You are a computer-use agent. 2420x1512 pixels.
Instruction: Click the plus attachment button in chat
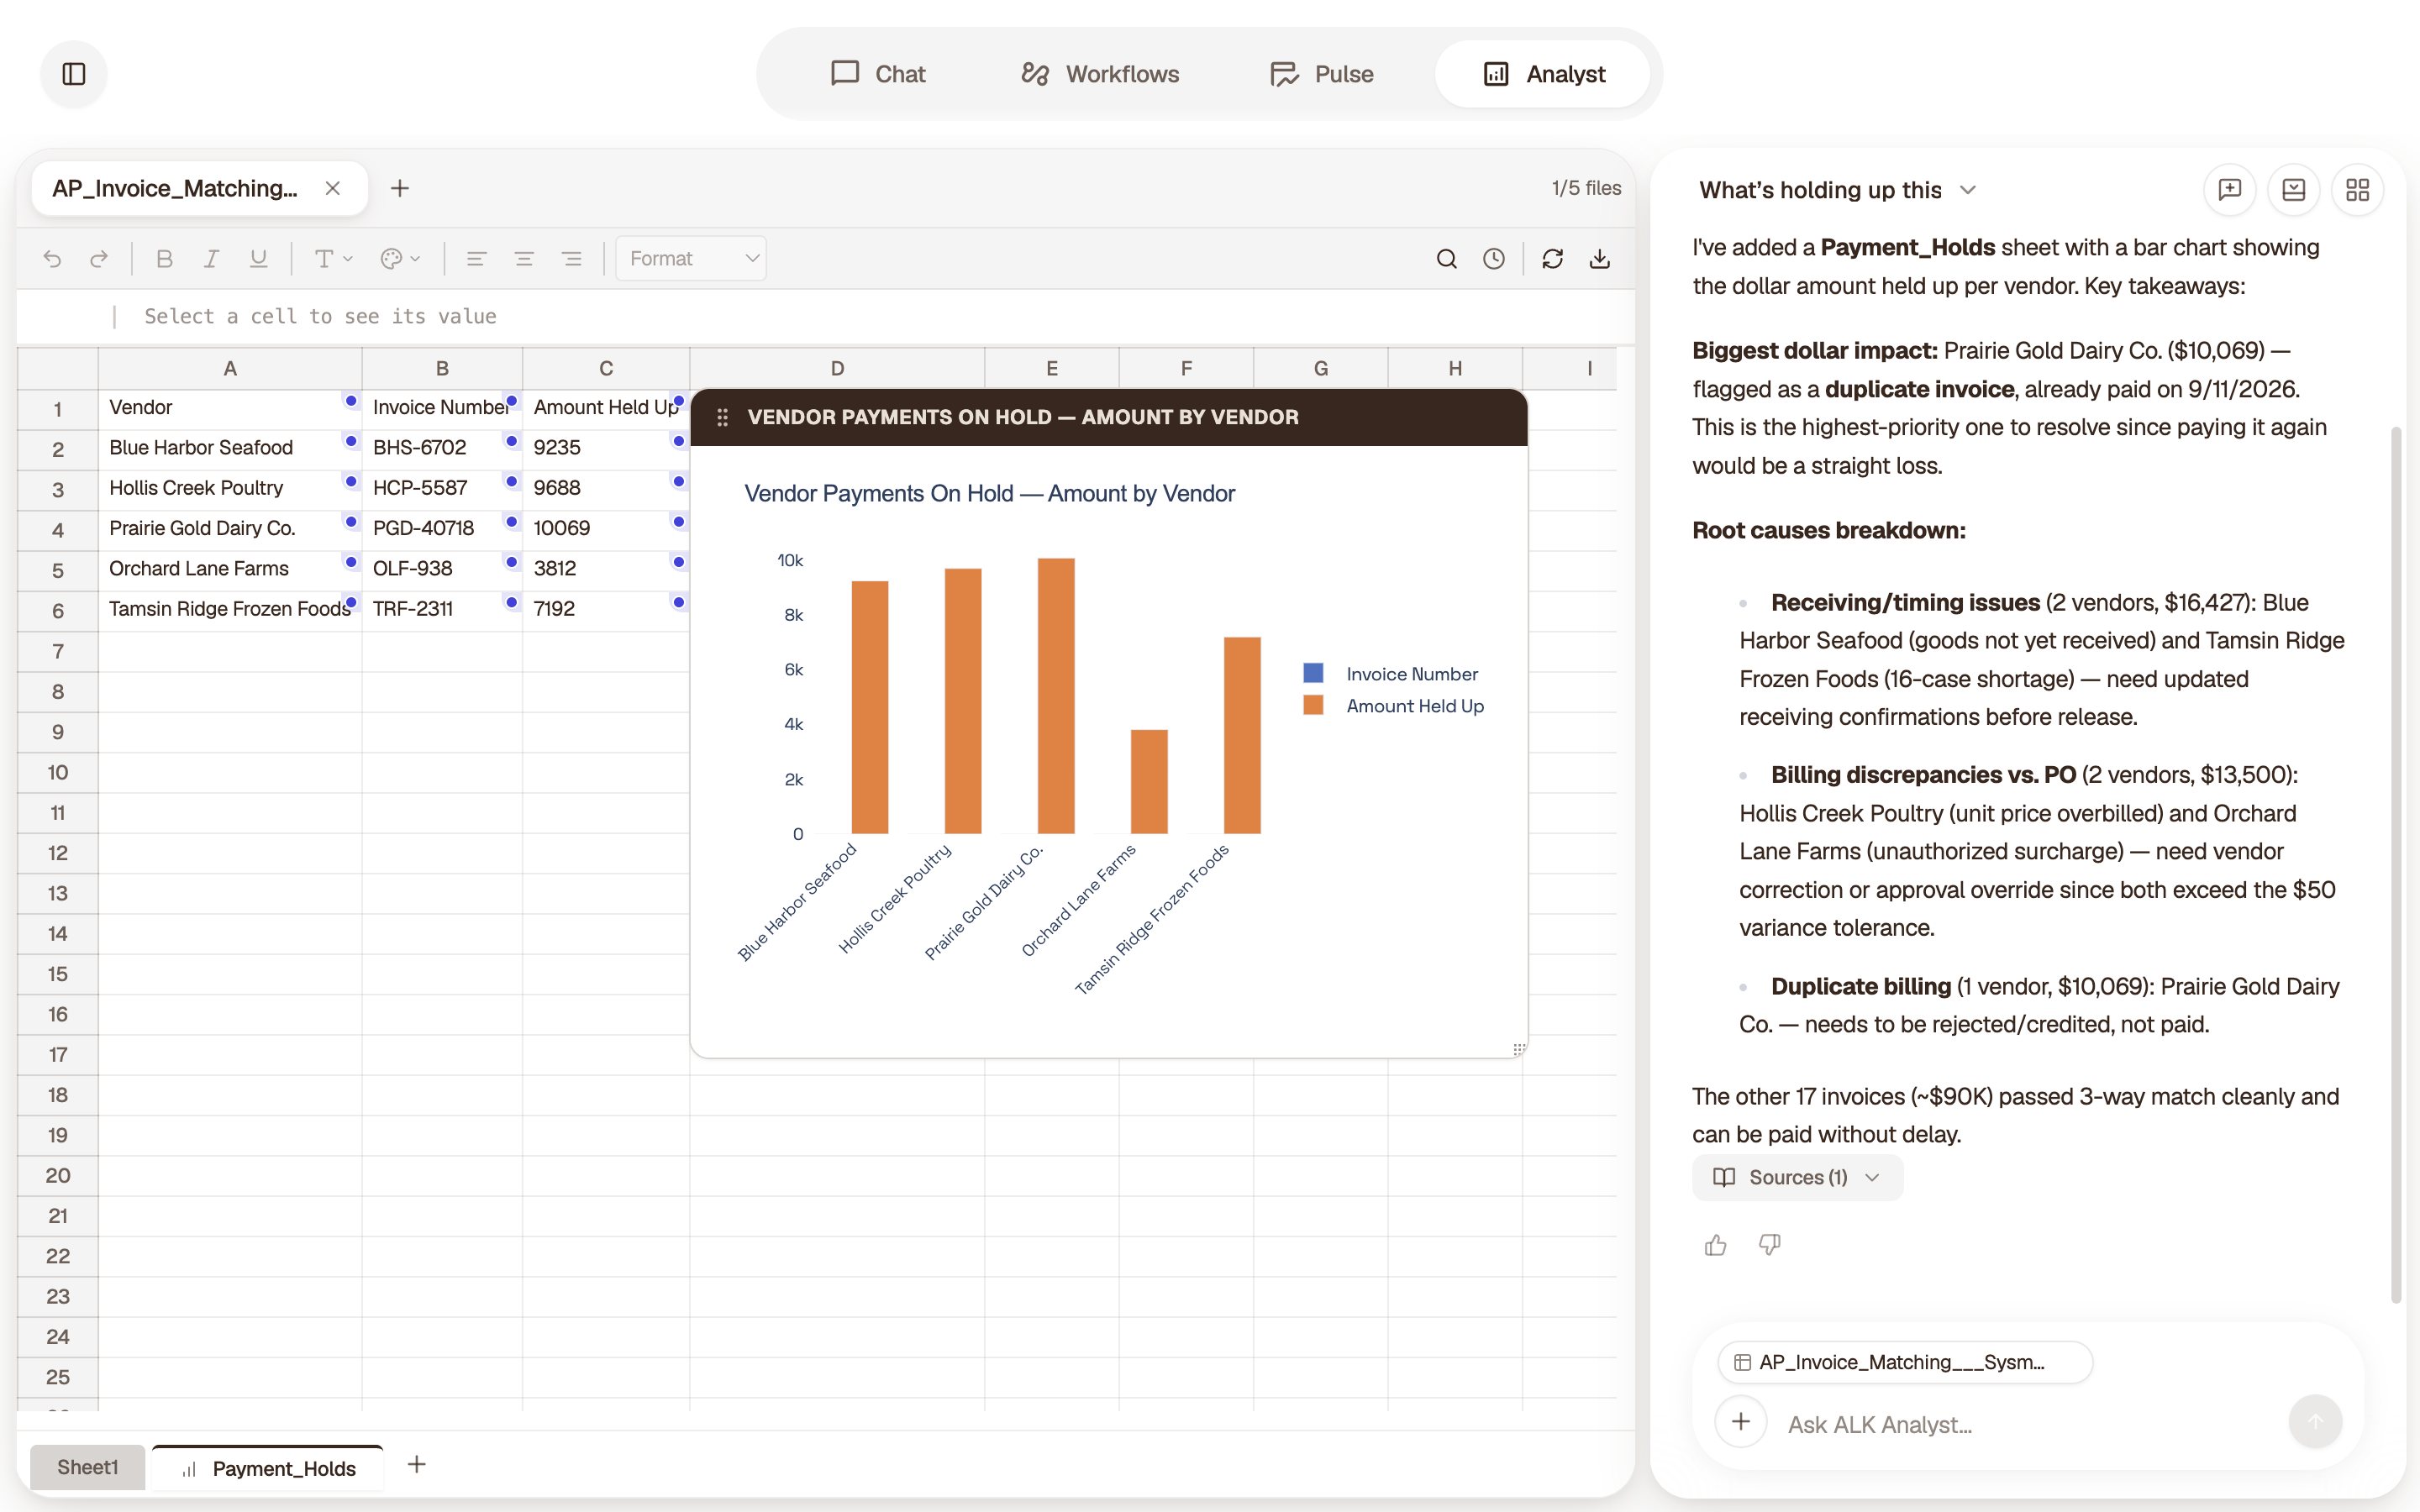click(1741, 1422)
